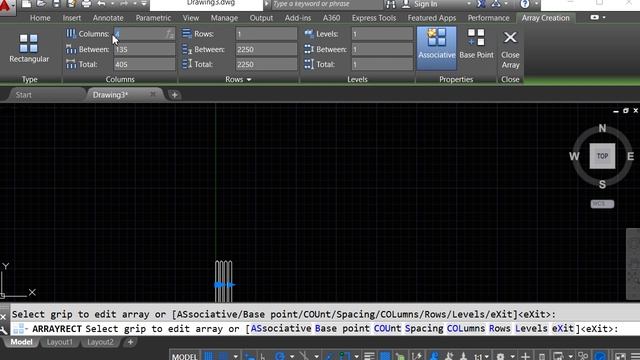640x360 pixels.
Task: Click the Rows Total field with 2250
Action: (x=266, y=64)
